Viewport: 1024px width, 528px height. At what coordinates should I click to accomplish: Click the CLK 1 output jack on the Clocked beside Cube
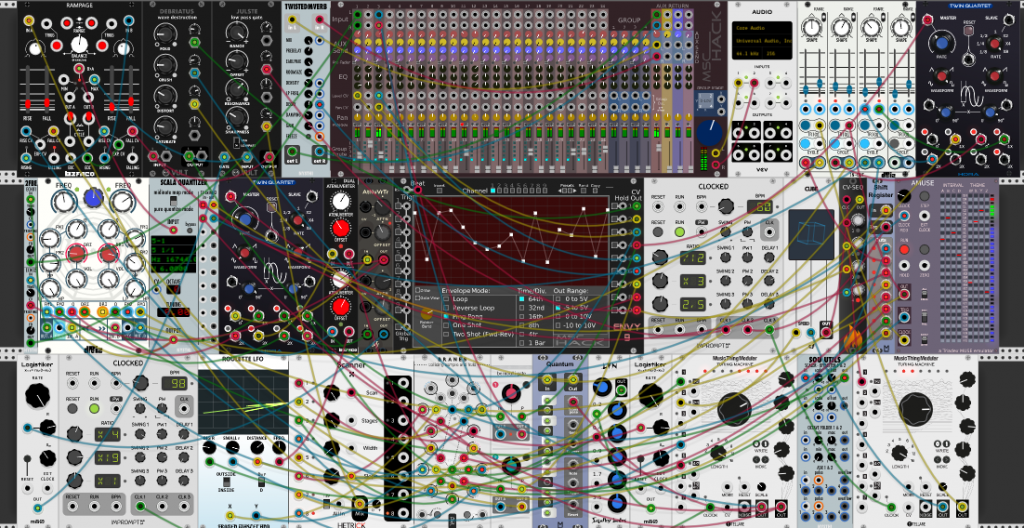[726, 329]
